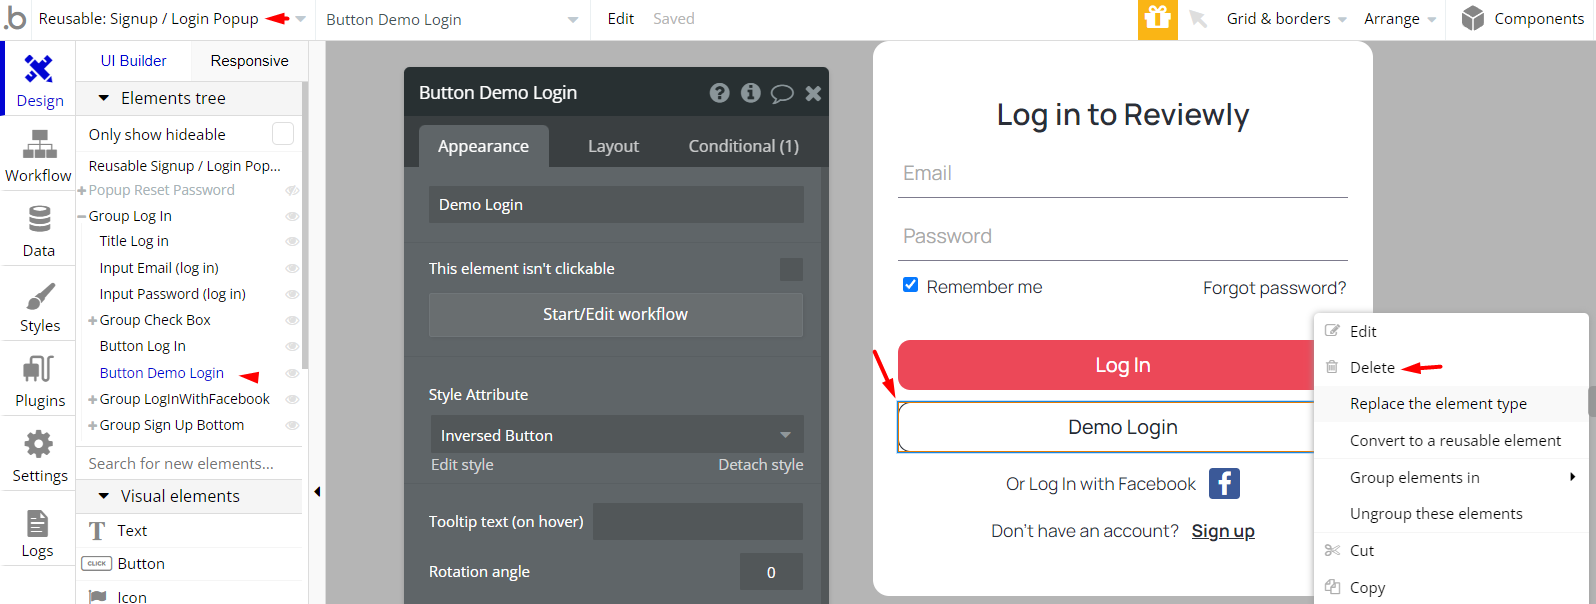This screenshot has width=1596, height=604.
Task: Click the gift icon in top bar
Action: tap(1157, 19)
